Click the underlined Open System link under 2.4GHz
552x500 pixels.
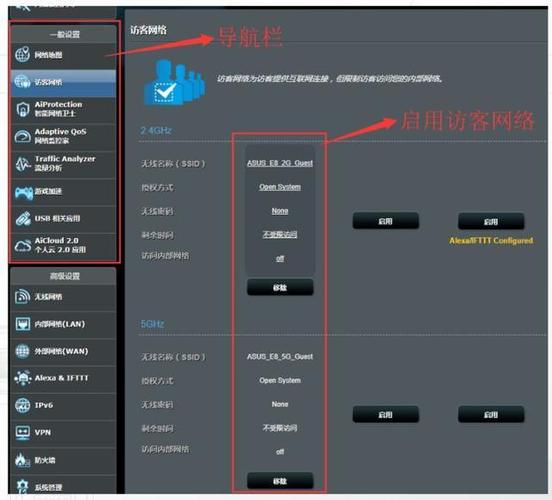(280, 187)
